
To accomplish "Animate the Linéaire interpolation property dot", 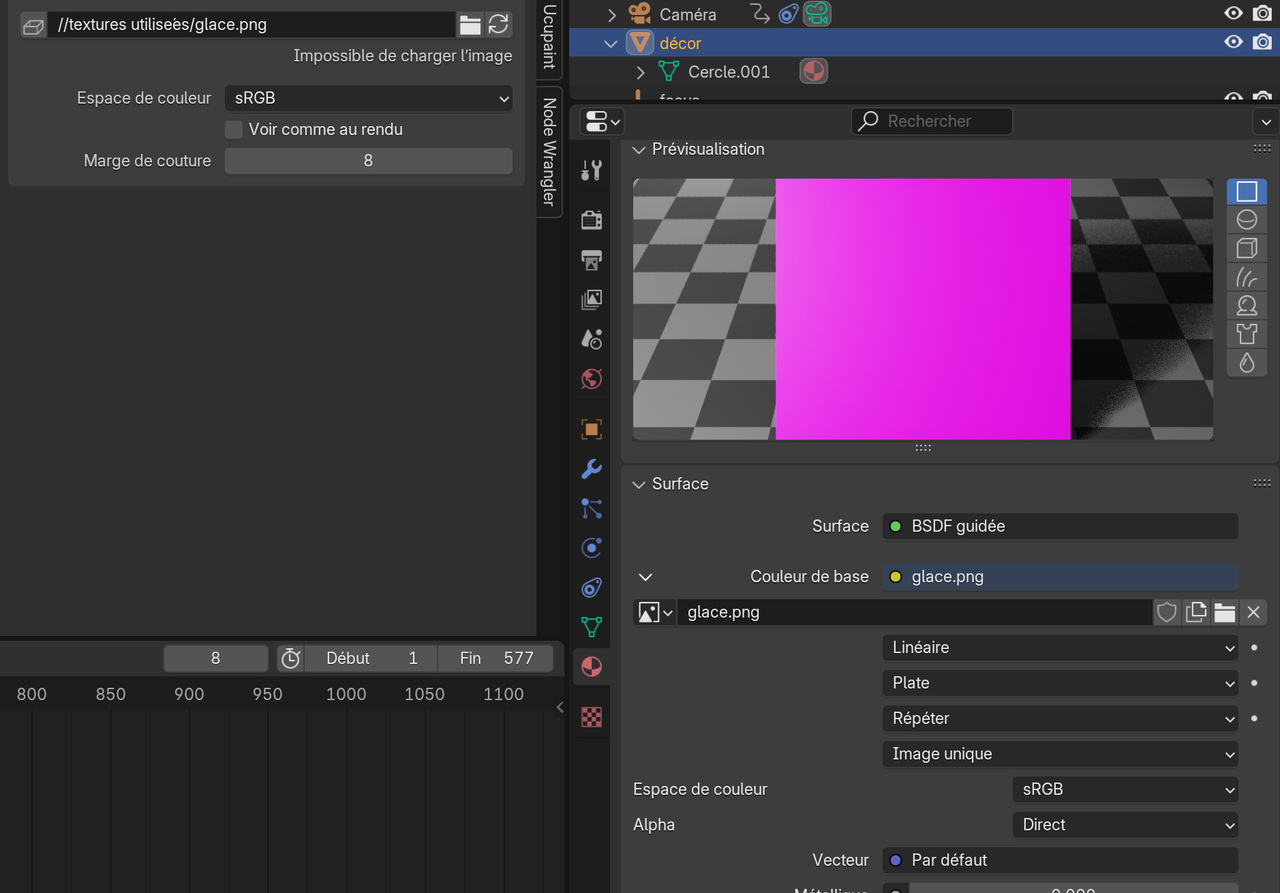I will tap(1254, 647).
